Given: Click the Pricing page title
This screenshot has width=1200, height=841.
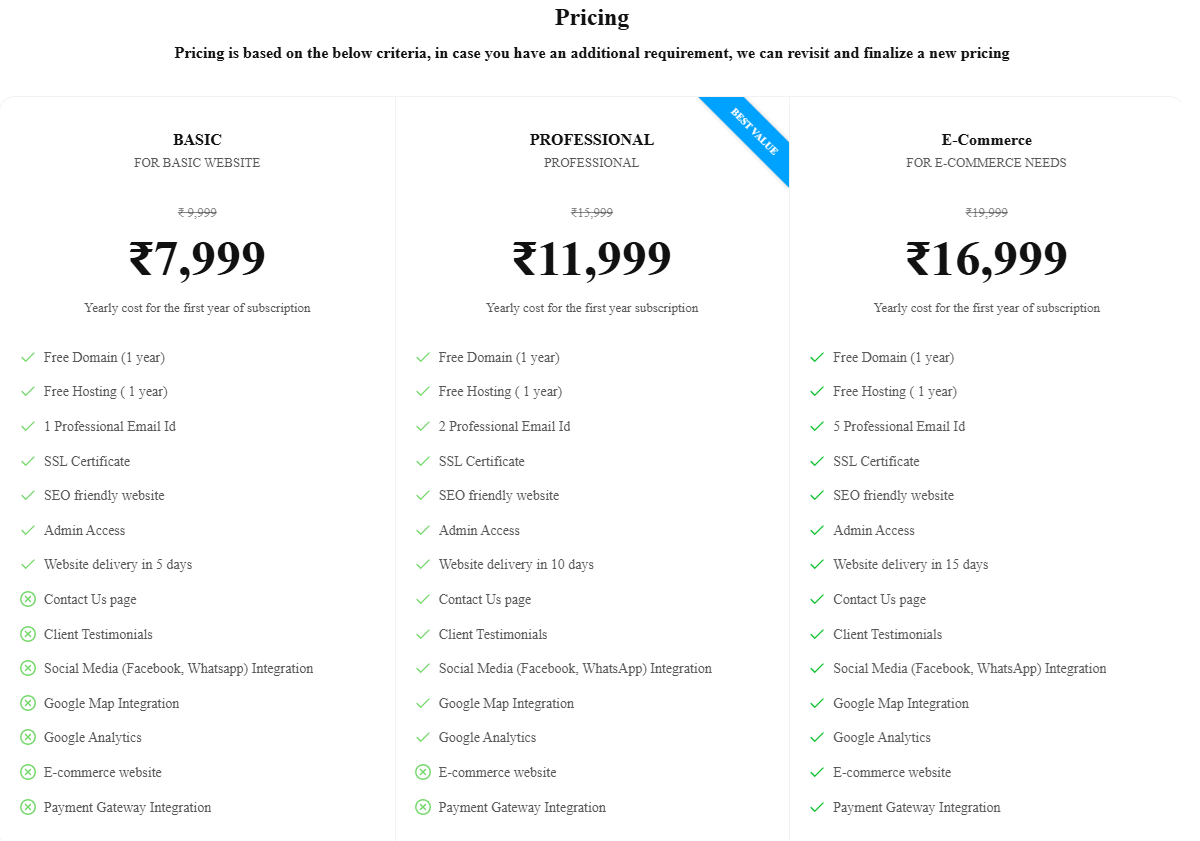Looking at the screenshot, I should coord(592,17).
